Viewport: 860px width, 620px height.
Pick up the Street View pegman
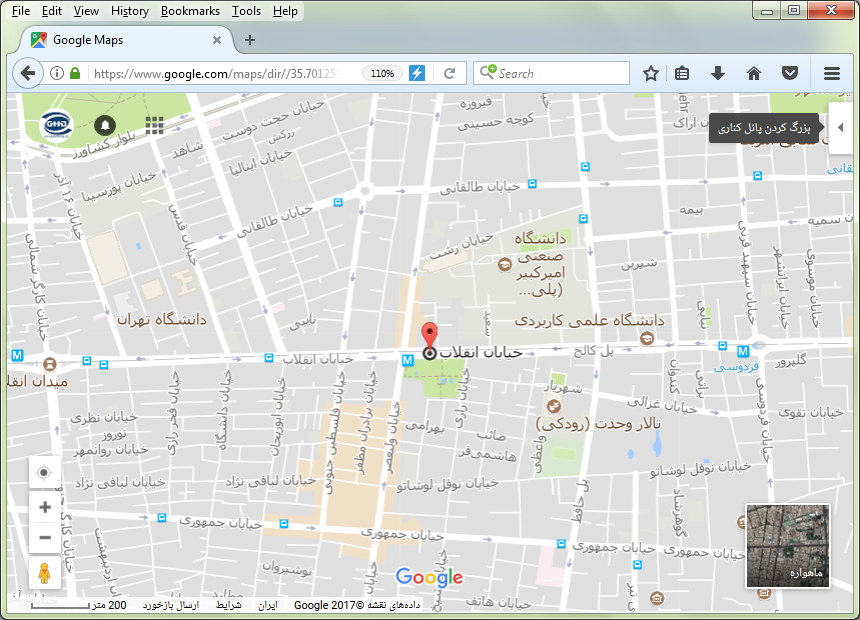44,573
